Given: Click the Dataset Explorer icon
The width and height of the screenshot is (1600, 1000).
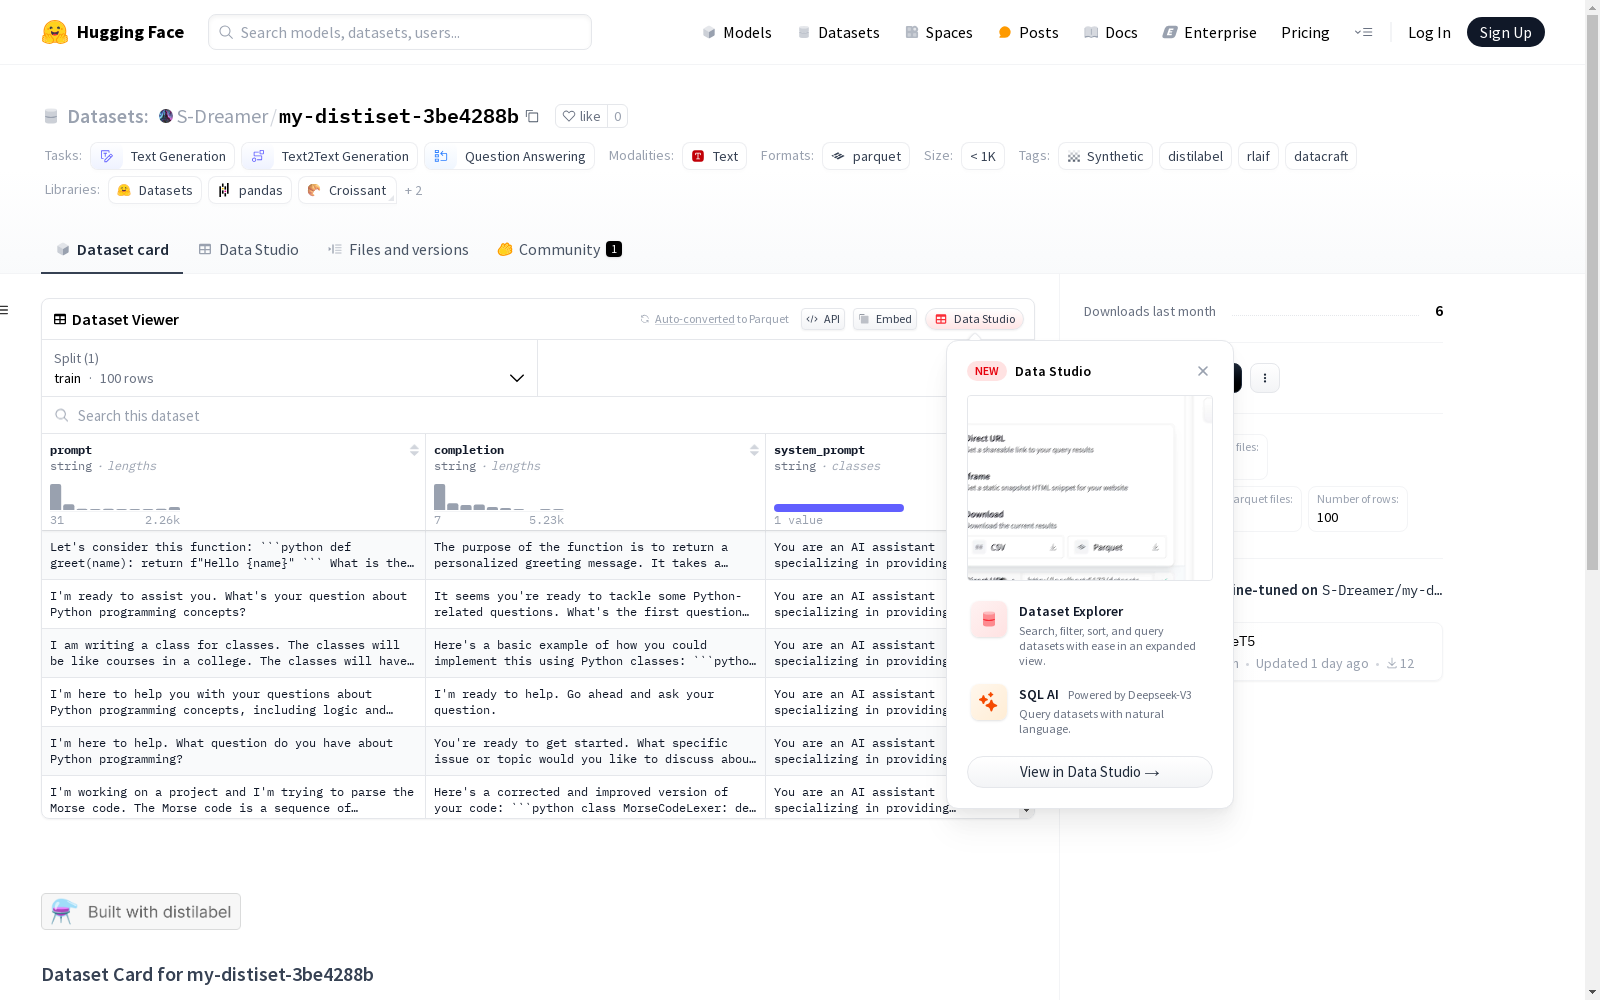Looking at the screenshot, I should click(989, 620).
